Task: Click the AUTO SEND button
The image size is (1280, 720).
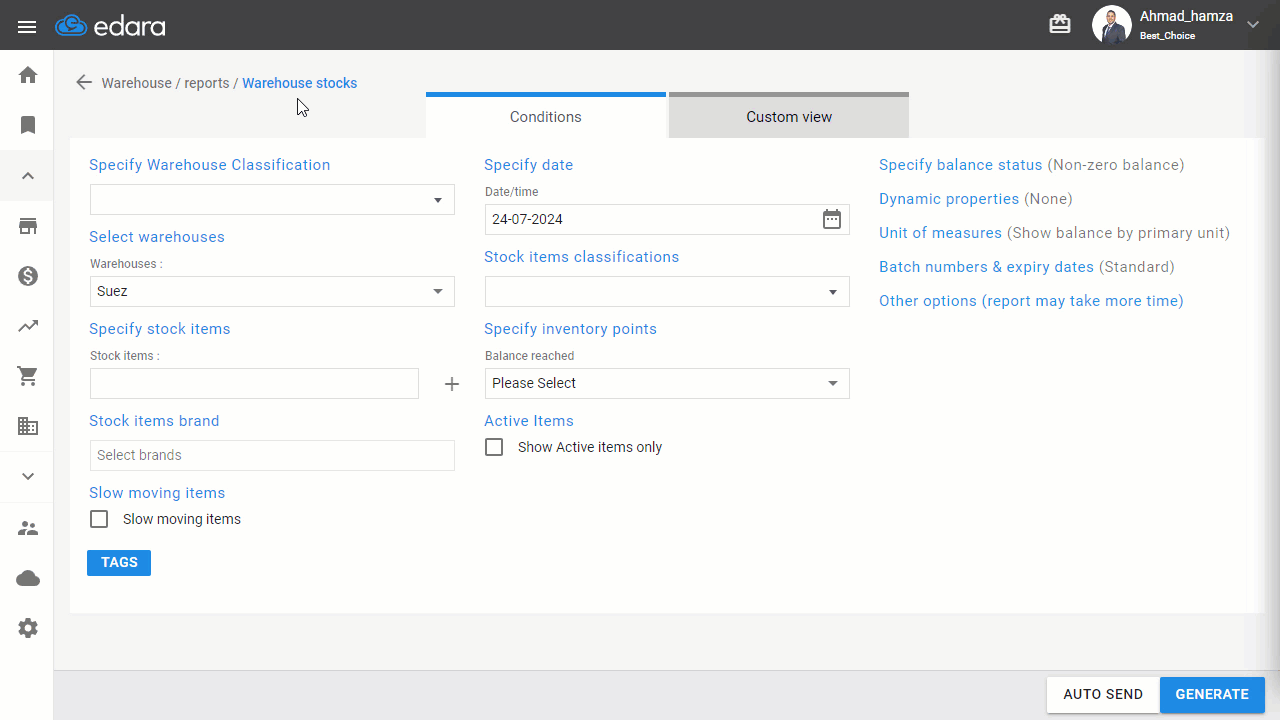Action: [x=1103, y=695]
